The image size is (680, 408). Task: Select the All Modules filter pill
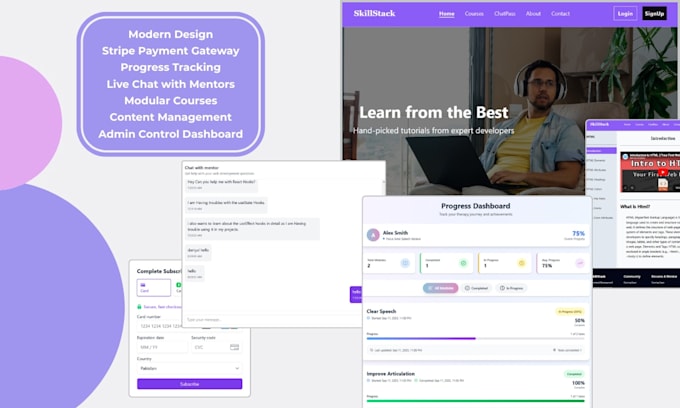pos(441,288)
